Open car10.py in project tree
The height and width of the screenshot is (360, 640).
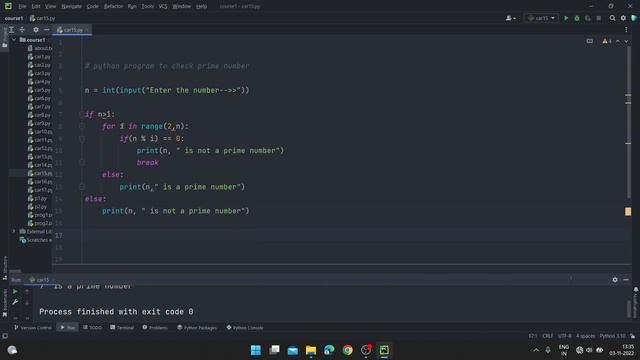click(40, 132)
